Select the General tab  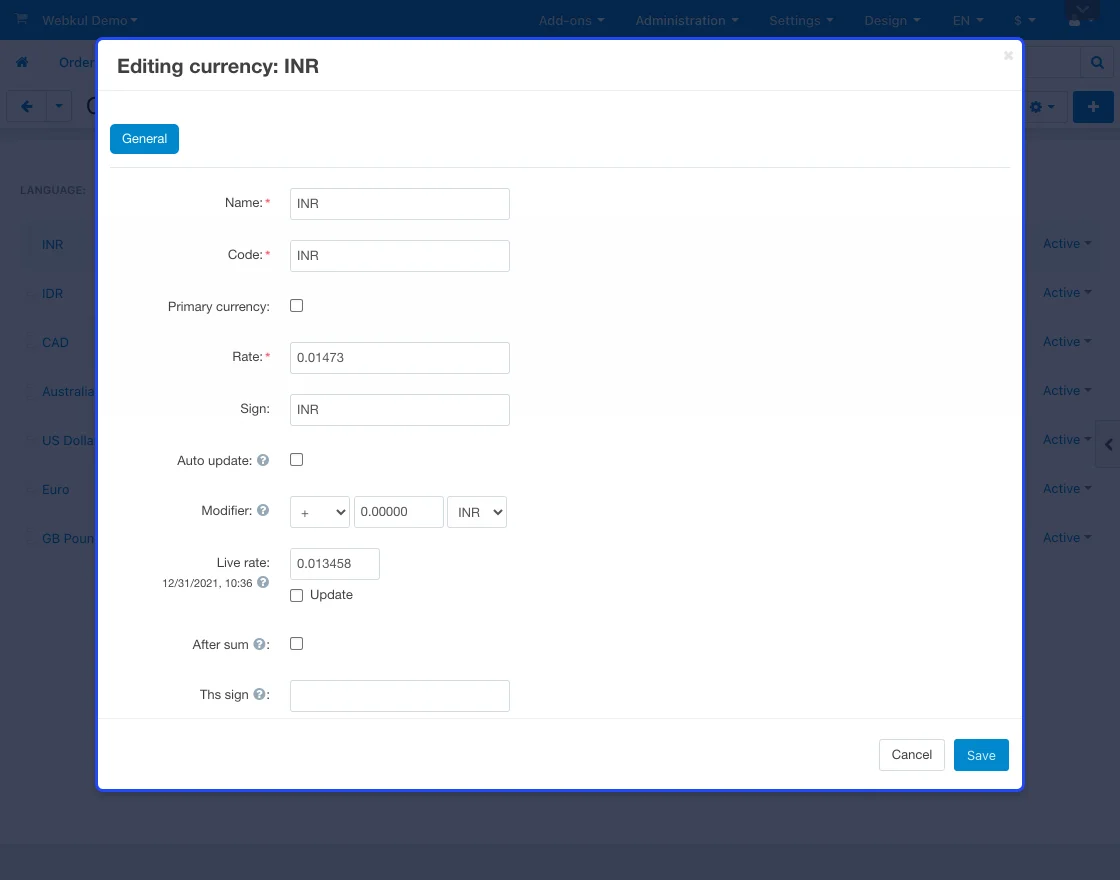tap(144, 139)
